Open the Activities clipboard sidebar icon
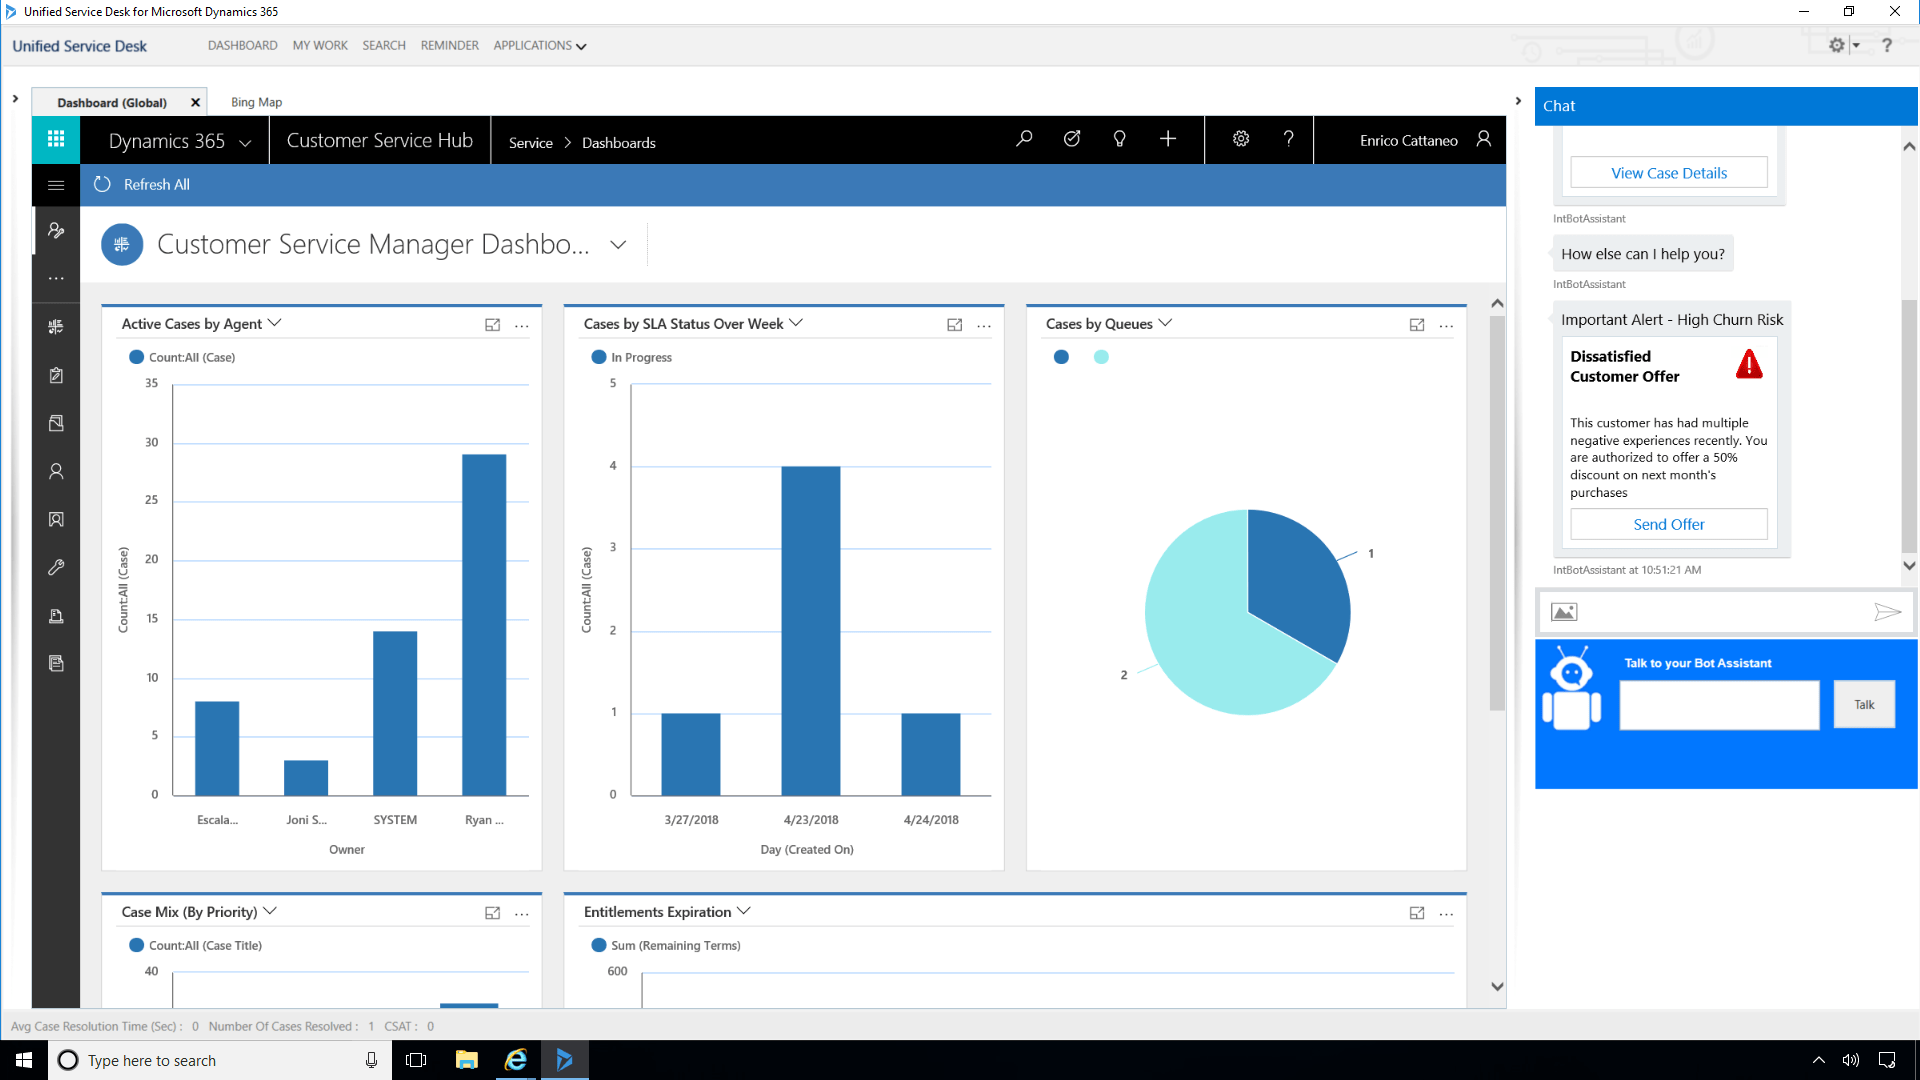The height and width of the screenshot is (1080, 1920). tap(56, 375)
